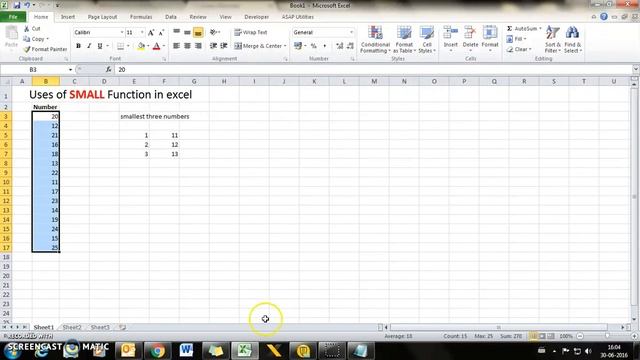
Task: Click the Copy button in the ribbon
Action: click(x=36, y=39)
